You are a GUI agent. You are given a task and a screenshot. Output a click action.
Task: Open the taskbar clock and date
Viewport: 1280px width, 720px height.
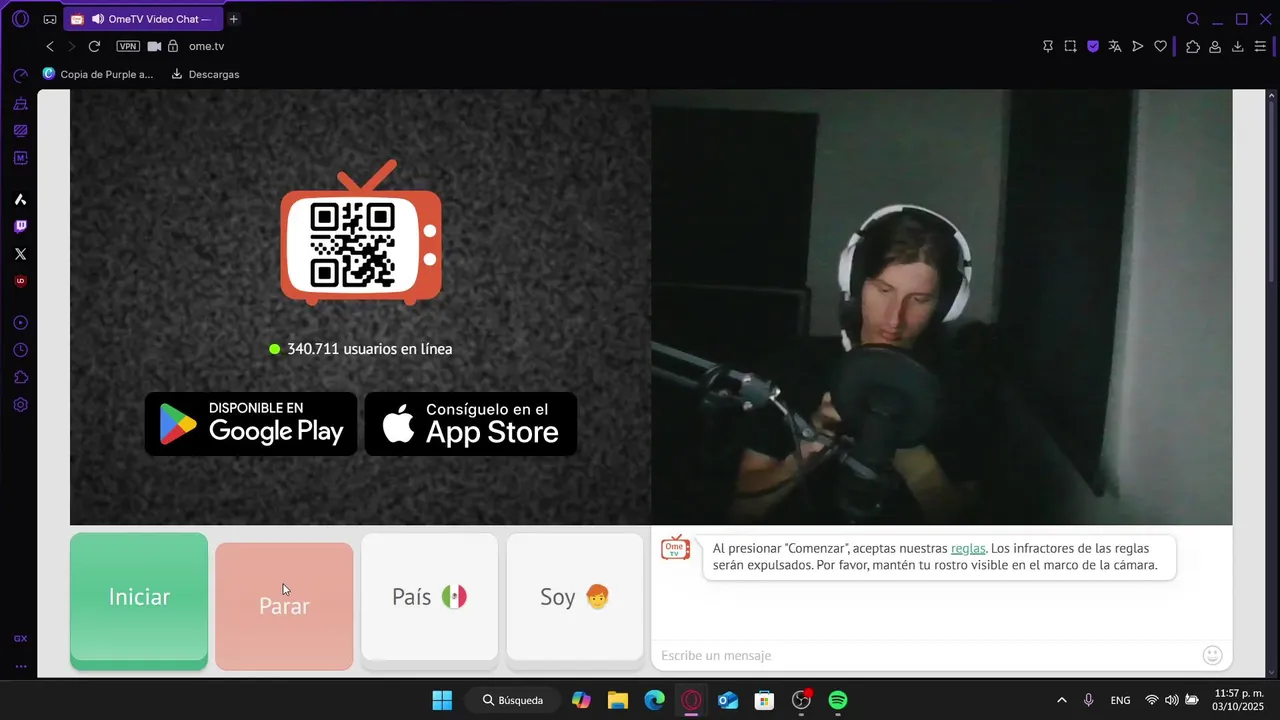coord(1238,700)
